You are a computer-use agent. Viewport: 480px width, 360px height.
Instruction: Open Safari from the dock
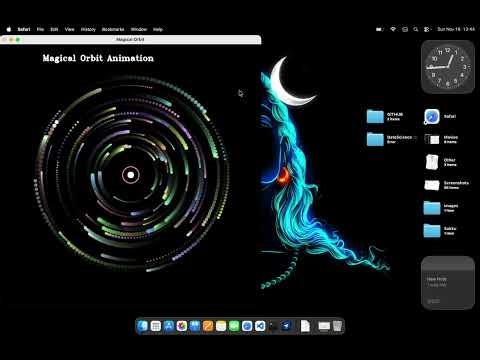click(x=247, y=326)
